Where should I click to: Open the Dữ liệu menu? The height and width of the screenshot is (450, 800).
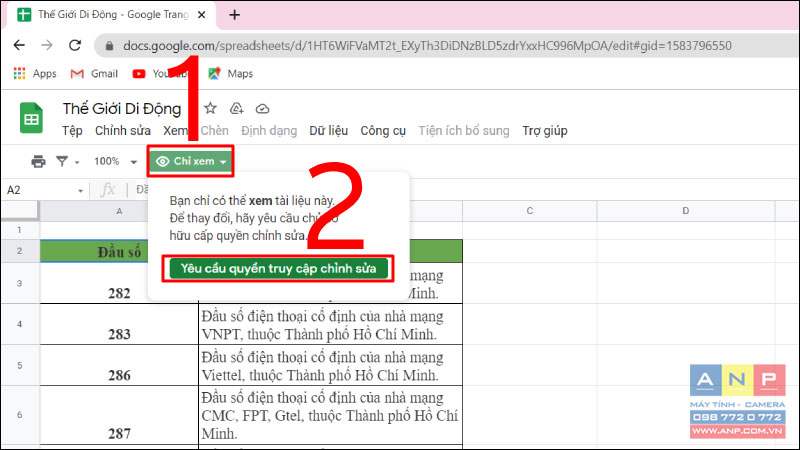(x=329, y=131)
